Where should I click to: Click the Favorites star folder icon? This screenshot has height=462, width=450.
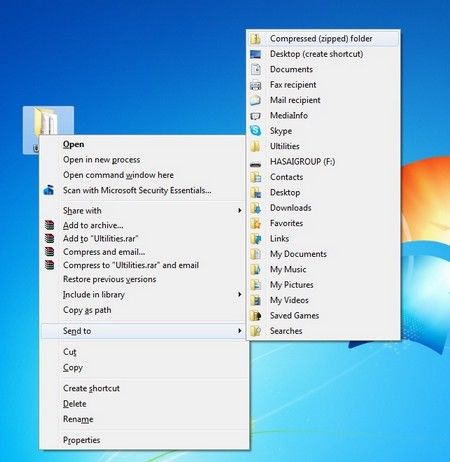point(256,223)
